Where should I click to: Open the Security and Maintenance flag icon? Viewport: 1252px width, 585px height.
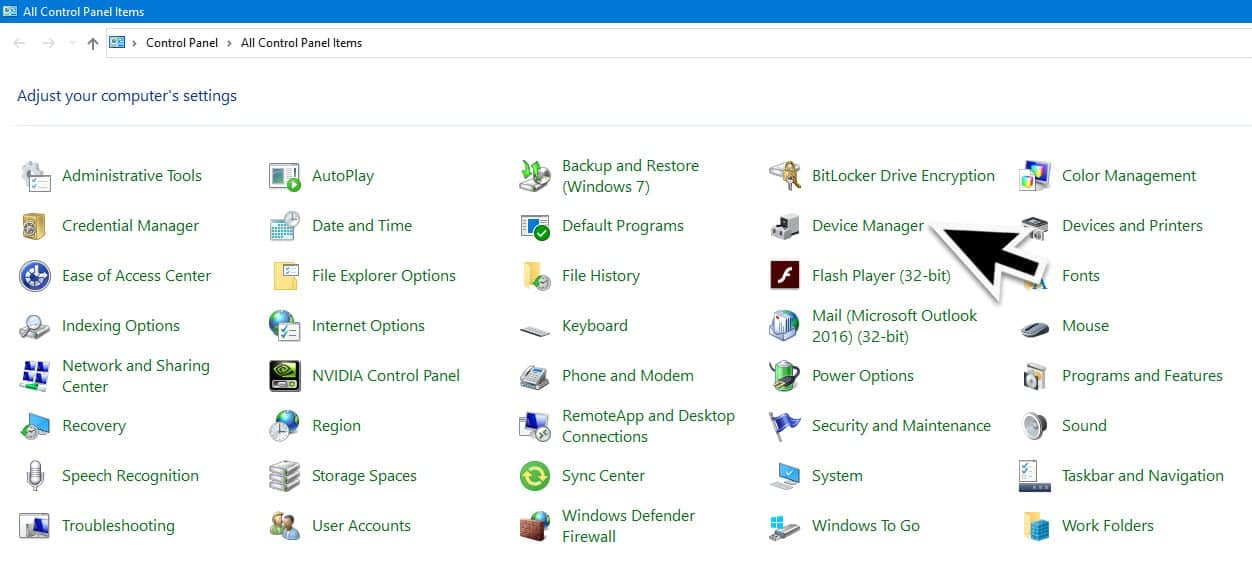tap(785, 426)
